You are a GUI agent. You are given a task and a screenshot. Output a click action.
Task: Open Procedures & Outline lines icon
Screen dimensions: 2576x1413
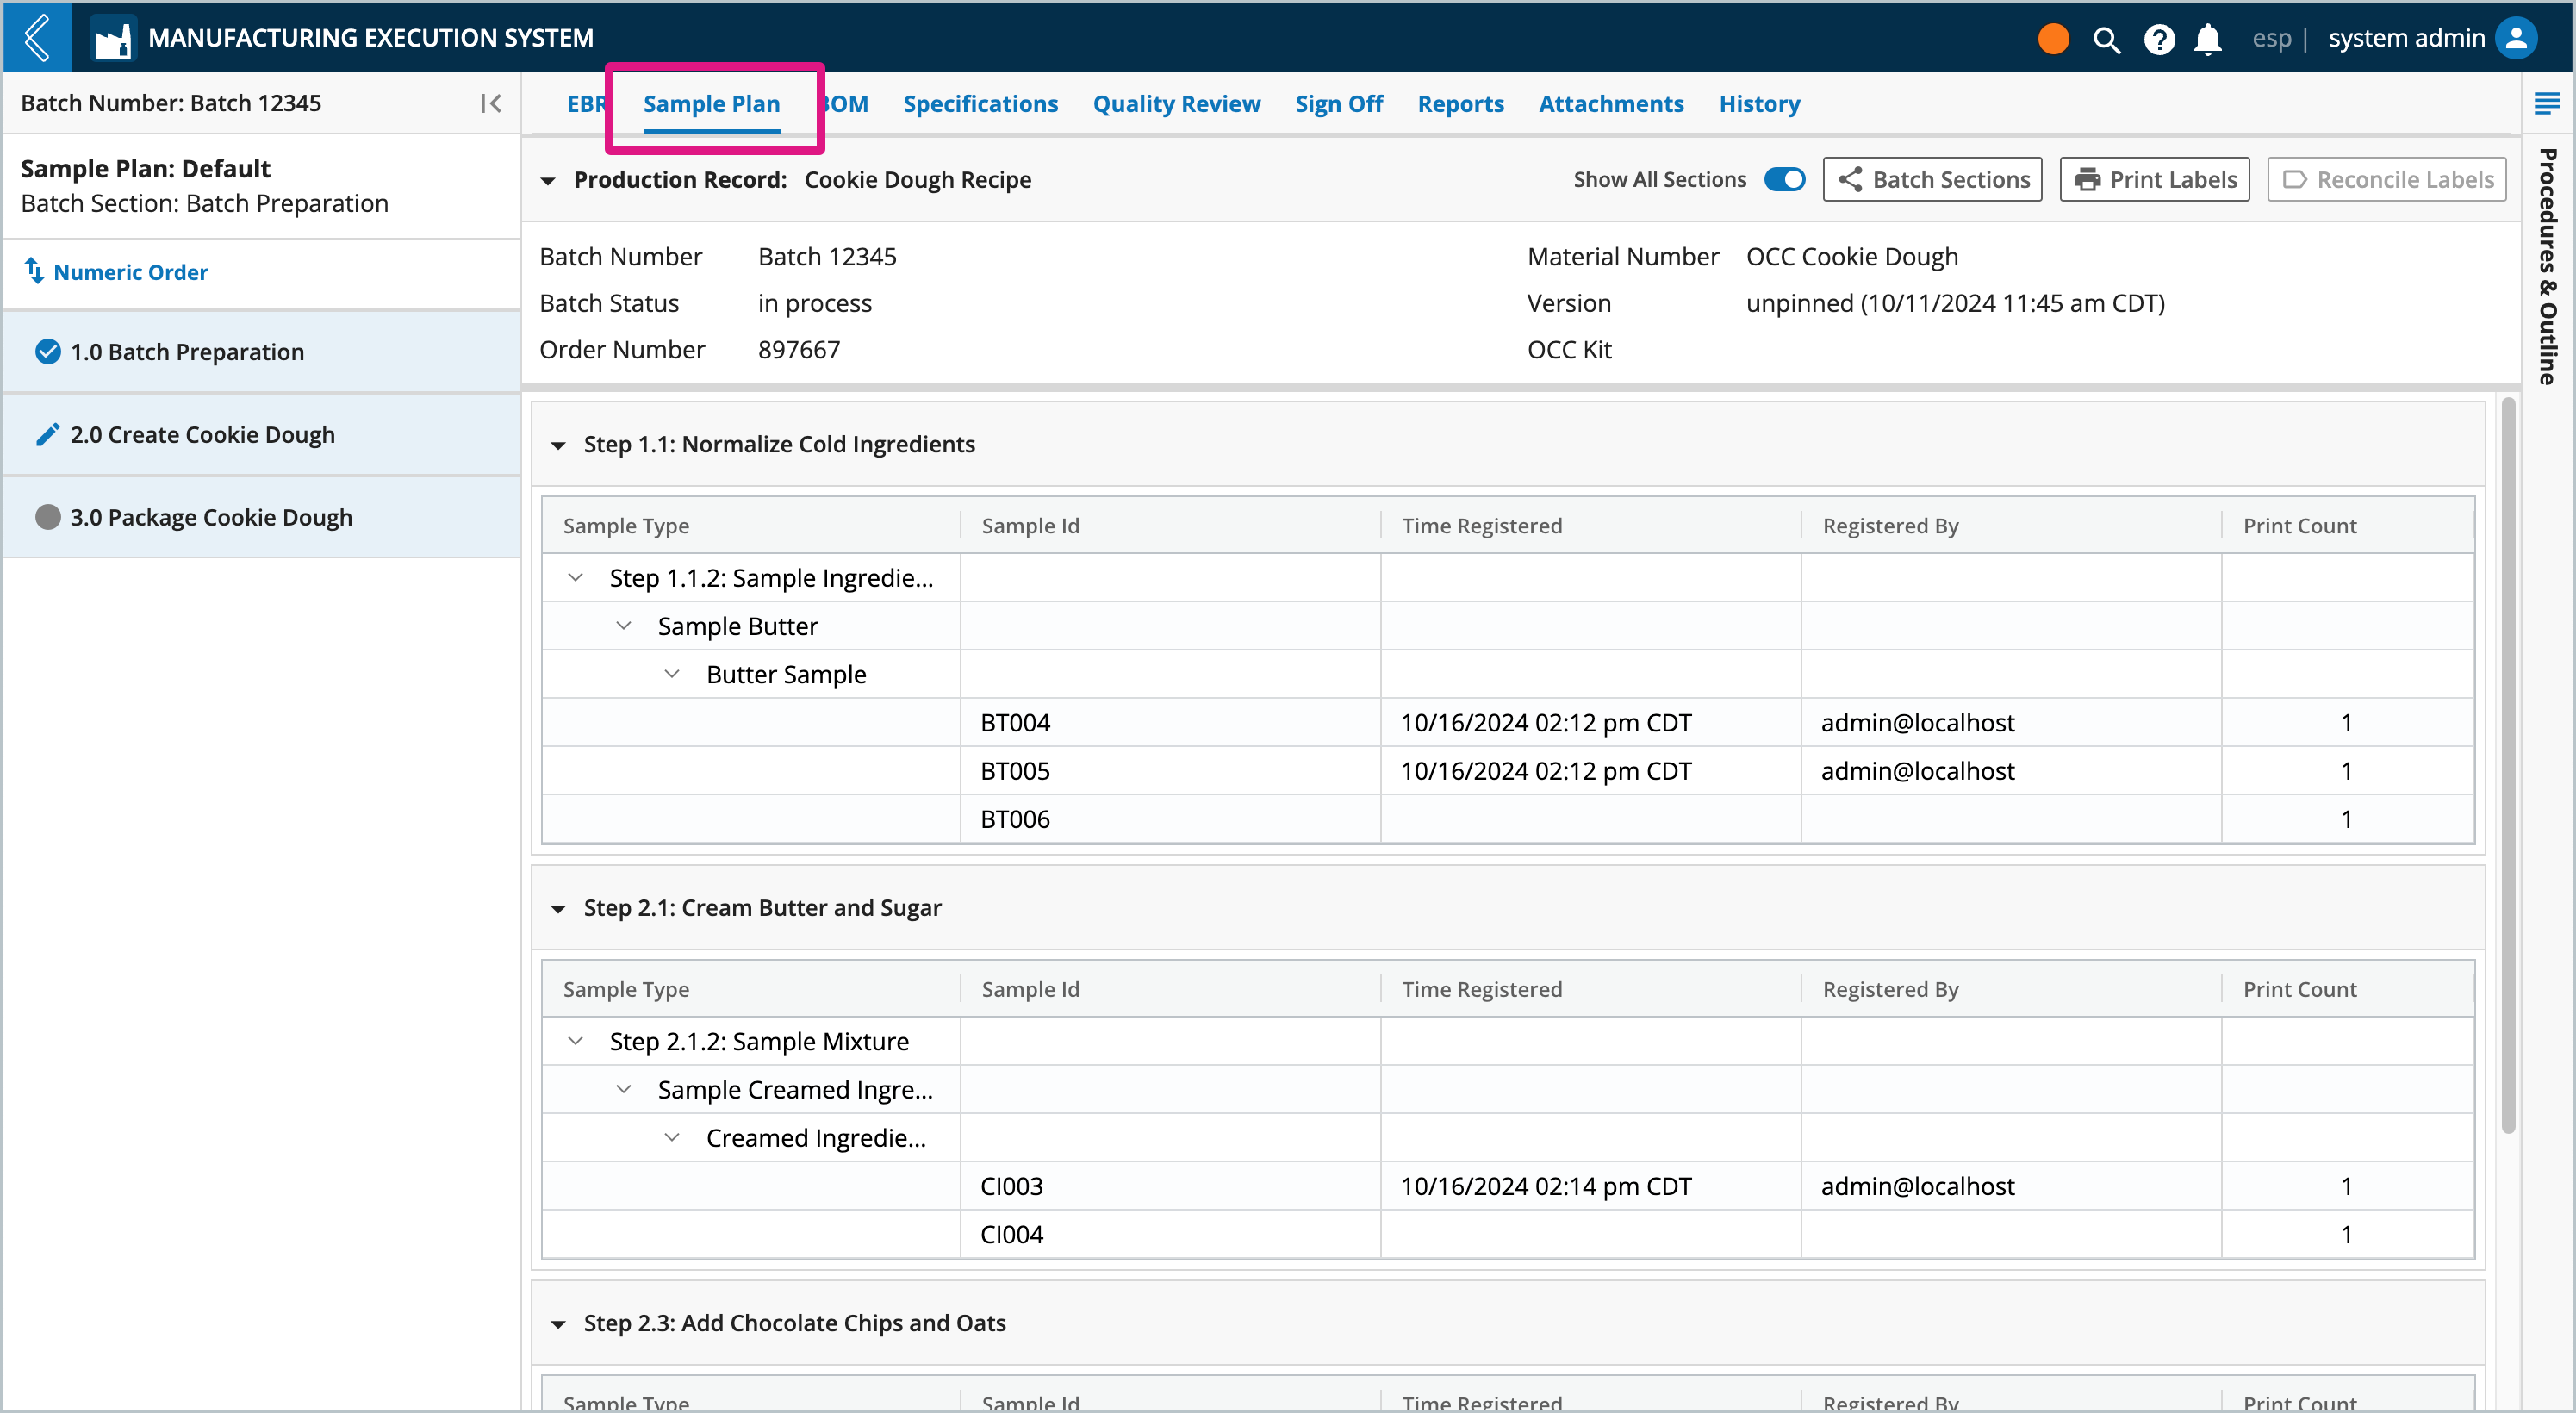(x=2546, y=103)
